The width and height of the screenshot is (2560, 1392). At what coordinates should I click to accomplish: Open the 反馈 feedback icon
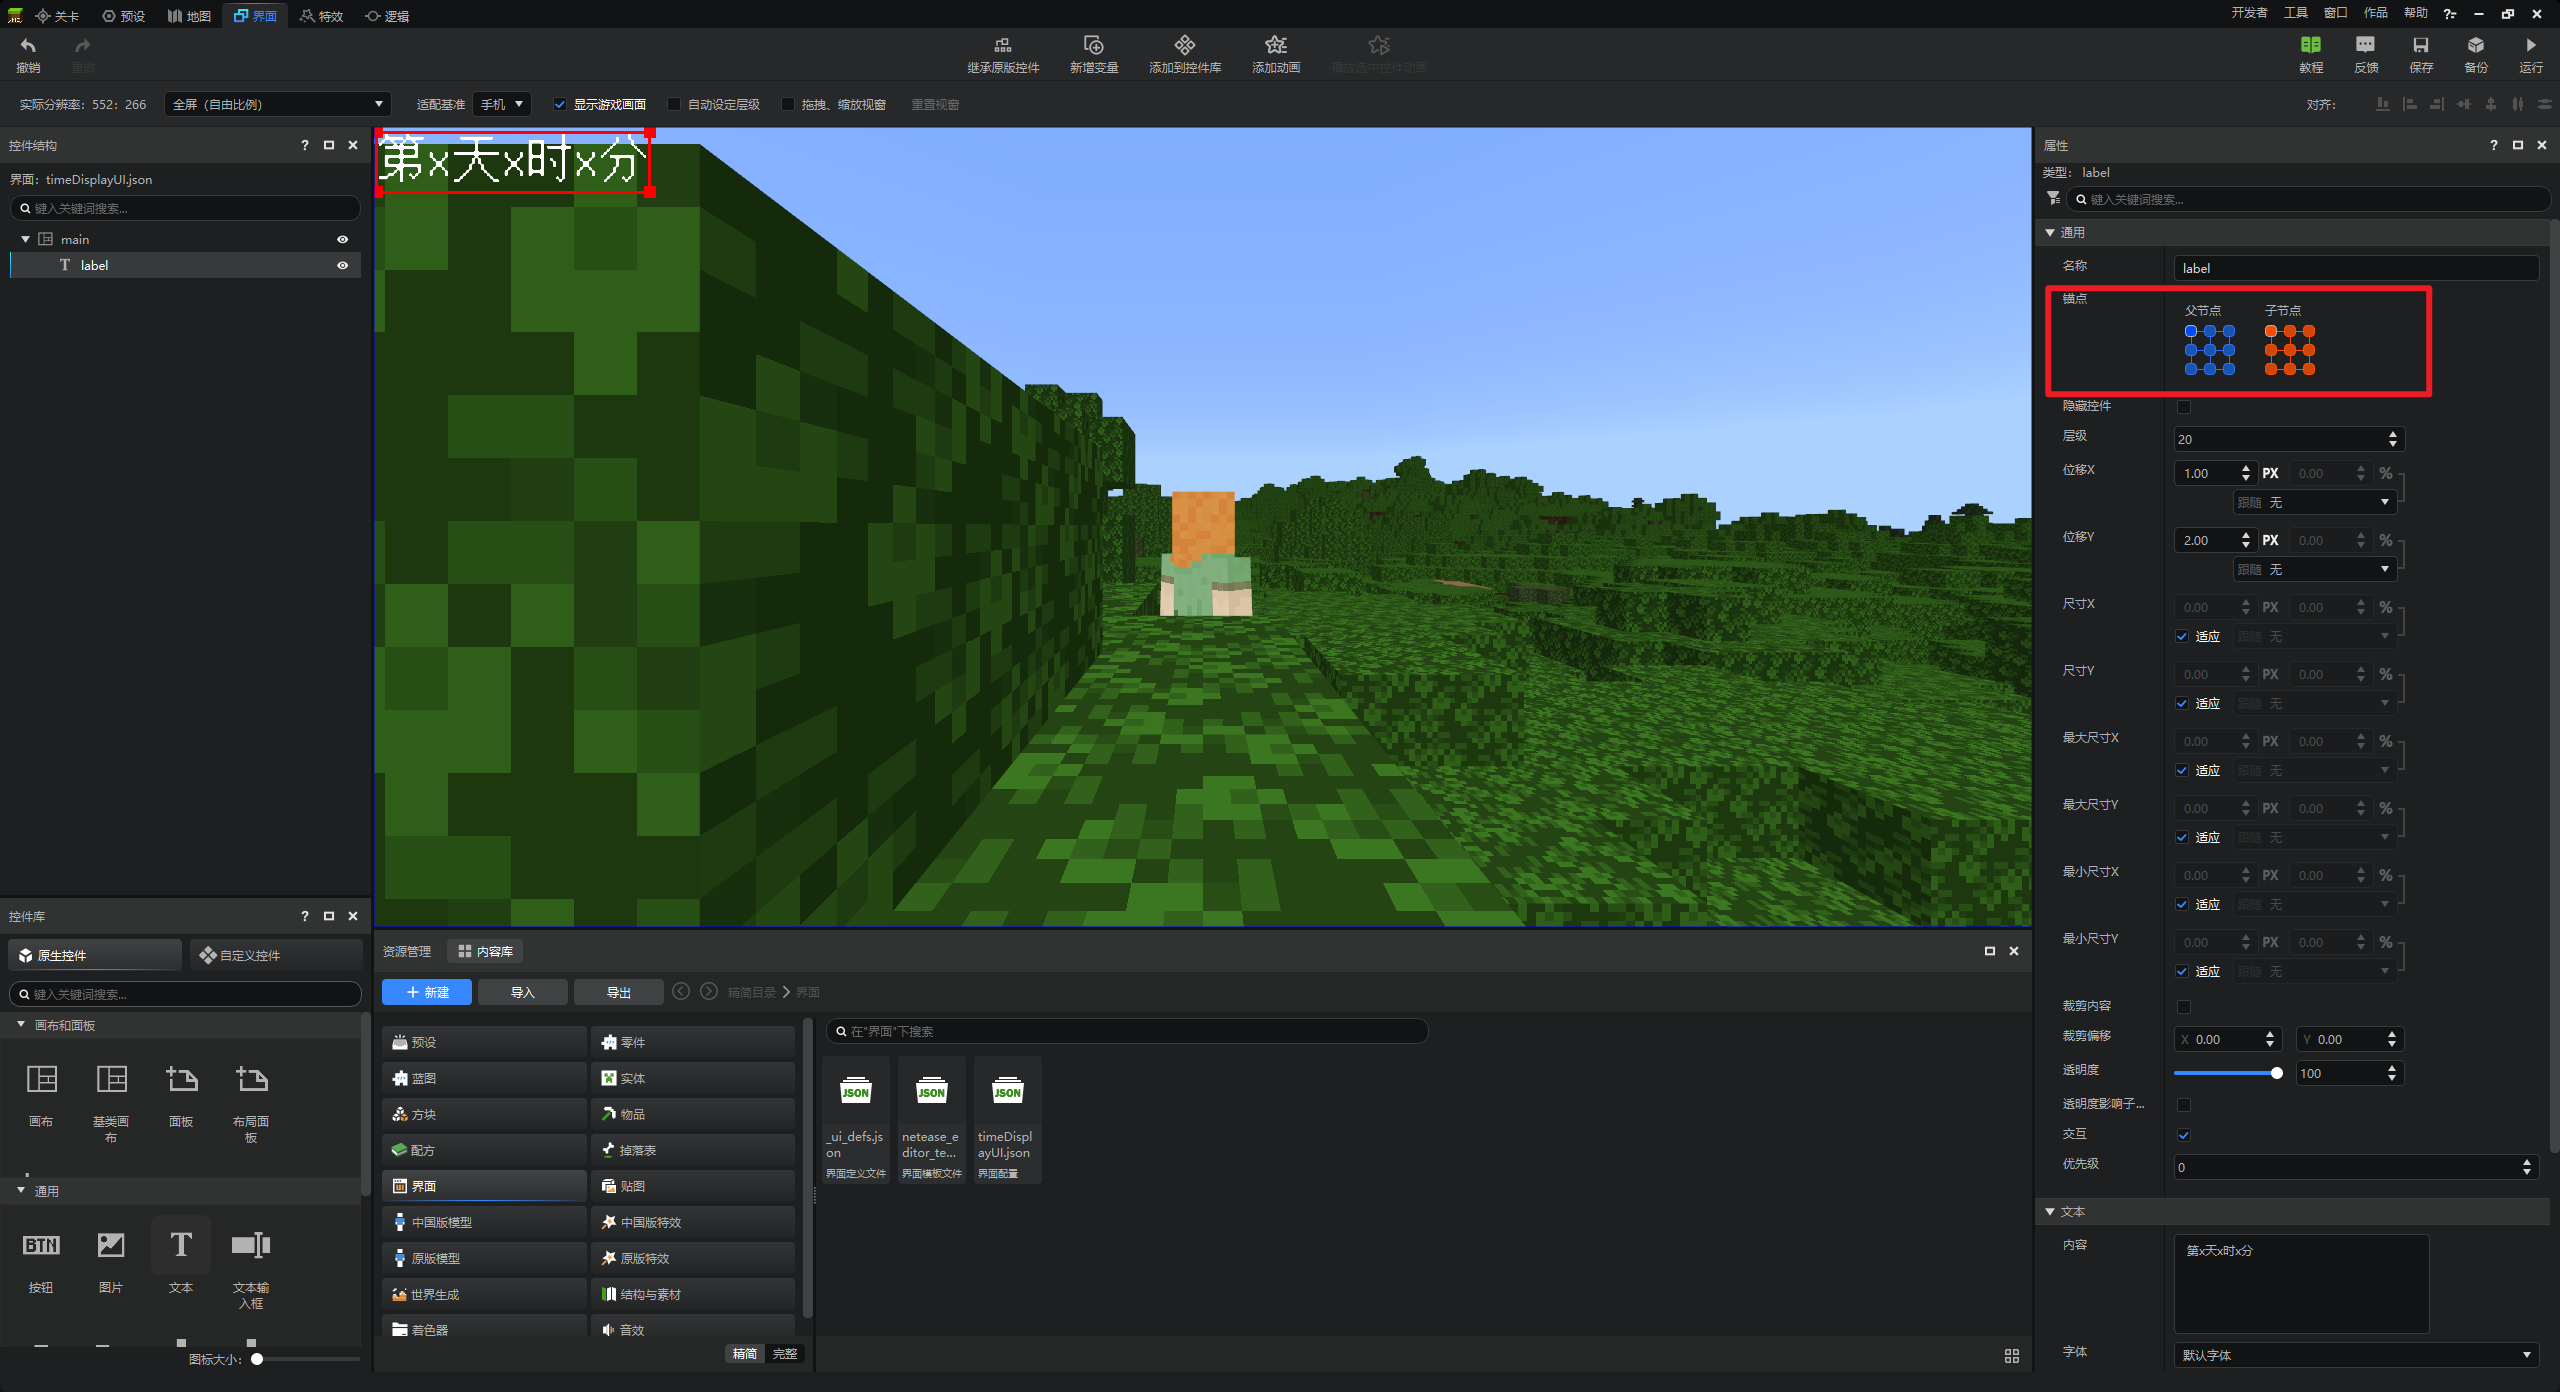point(2365,45)
